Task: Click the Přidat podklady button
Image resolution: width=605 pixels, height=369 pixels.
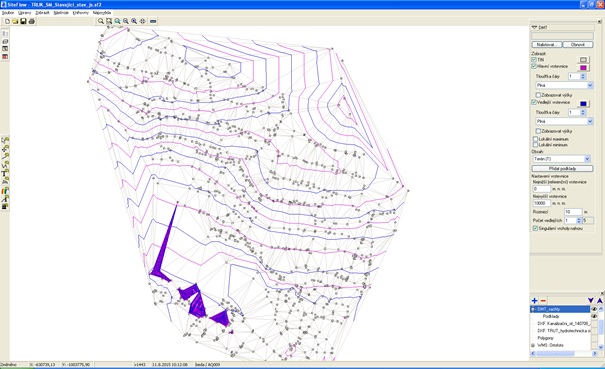Action: [x=562, y=169]
